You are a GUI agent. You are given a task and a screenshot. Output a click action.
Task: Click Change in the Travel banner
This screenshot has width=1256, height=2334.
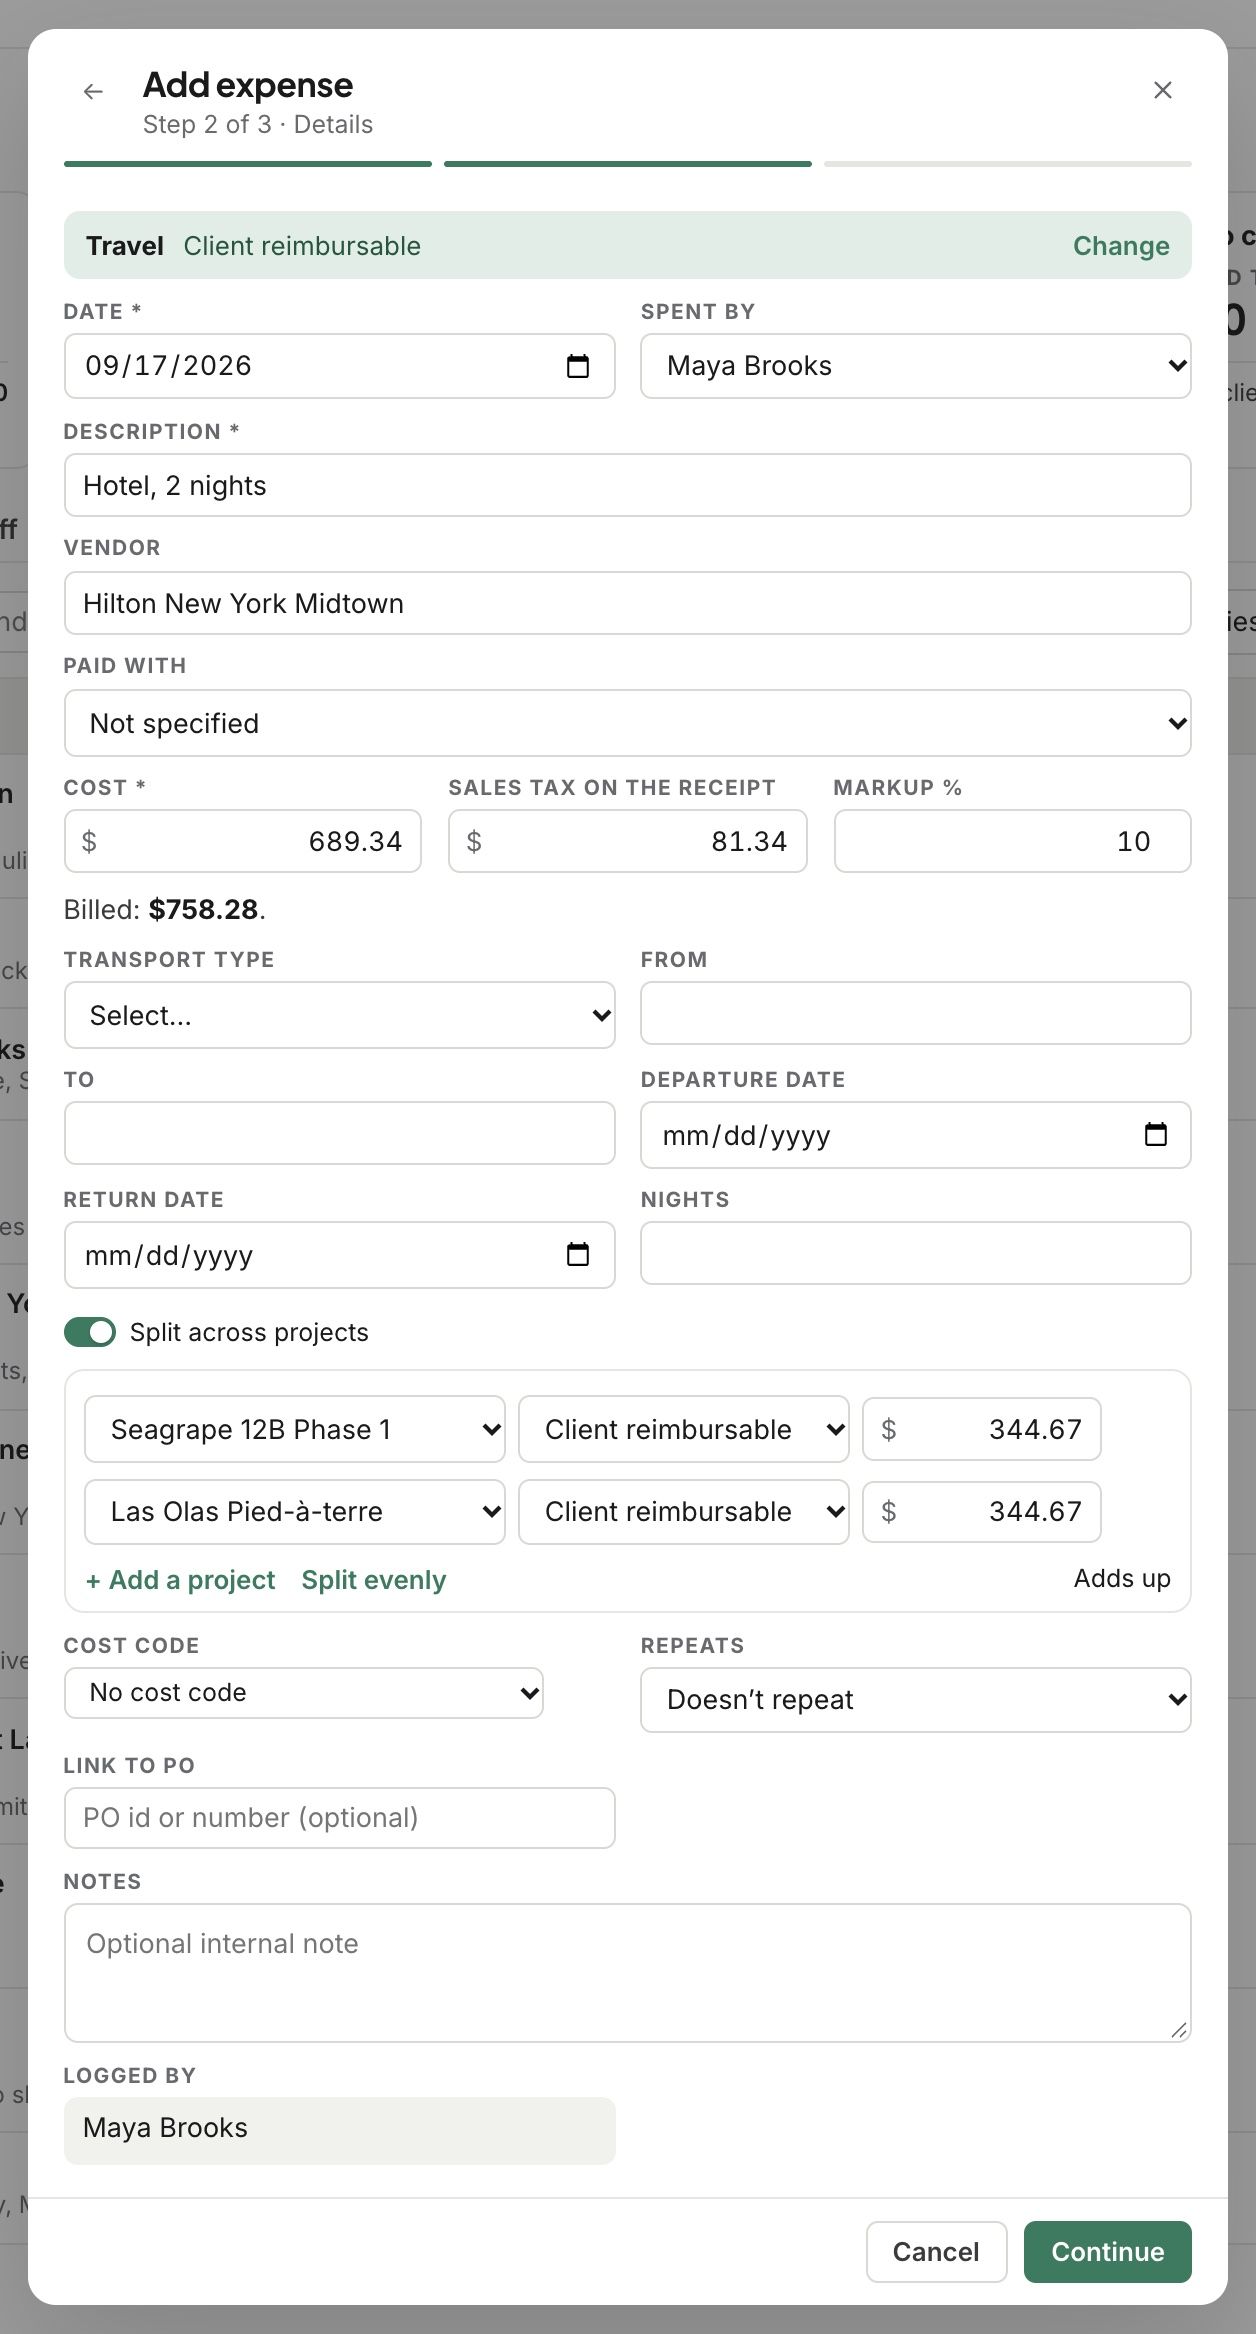1121,246
